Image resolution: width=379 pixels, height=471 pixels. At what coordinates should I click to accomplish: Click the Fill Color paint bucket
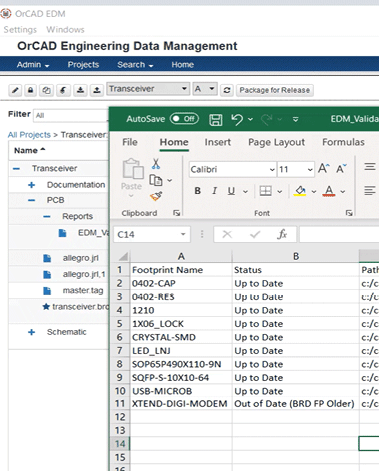pos(300,191)
